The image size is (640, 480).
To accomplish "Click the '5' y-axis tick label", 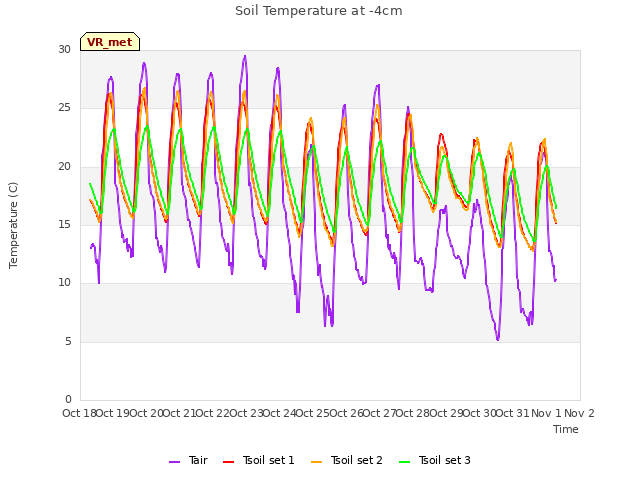I will coord(68,342).
